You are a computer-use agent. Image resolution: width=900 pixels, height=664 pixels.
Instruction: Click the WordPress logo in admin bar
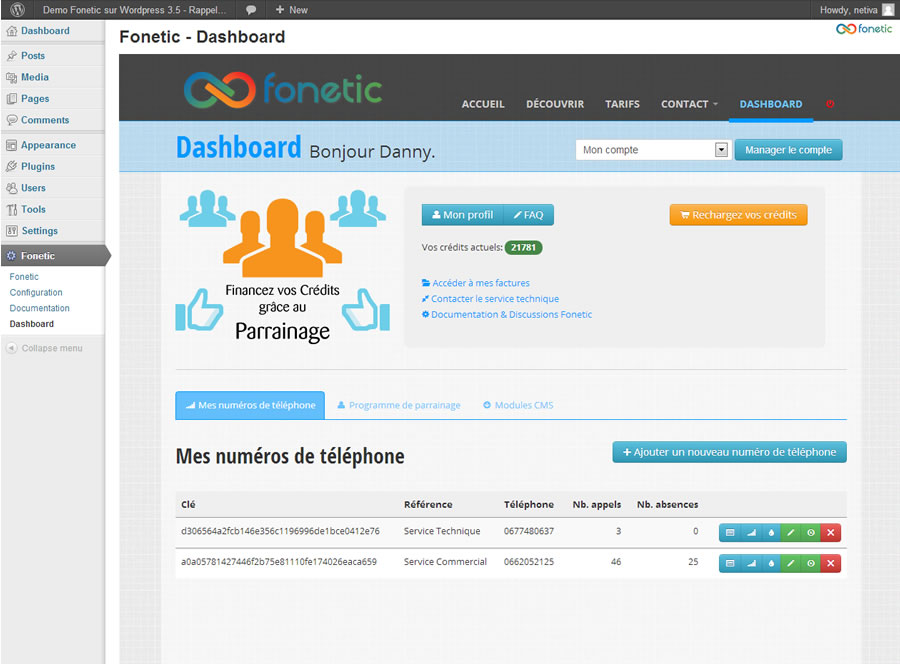[17, 10]
